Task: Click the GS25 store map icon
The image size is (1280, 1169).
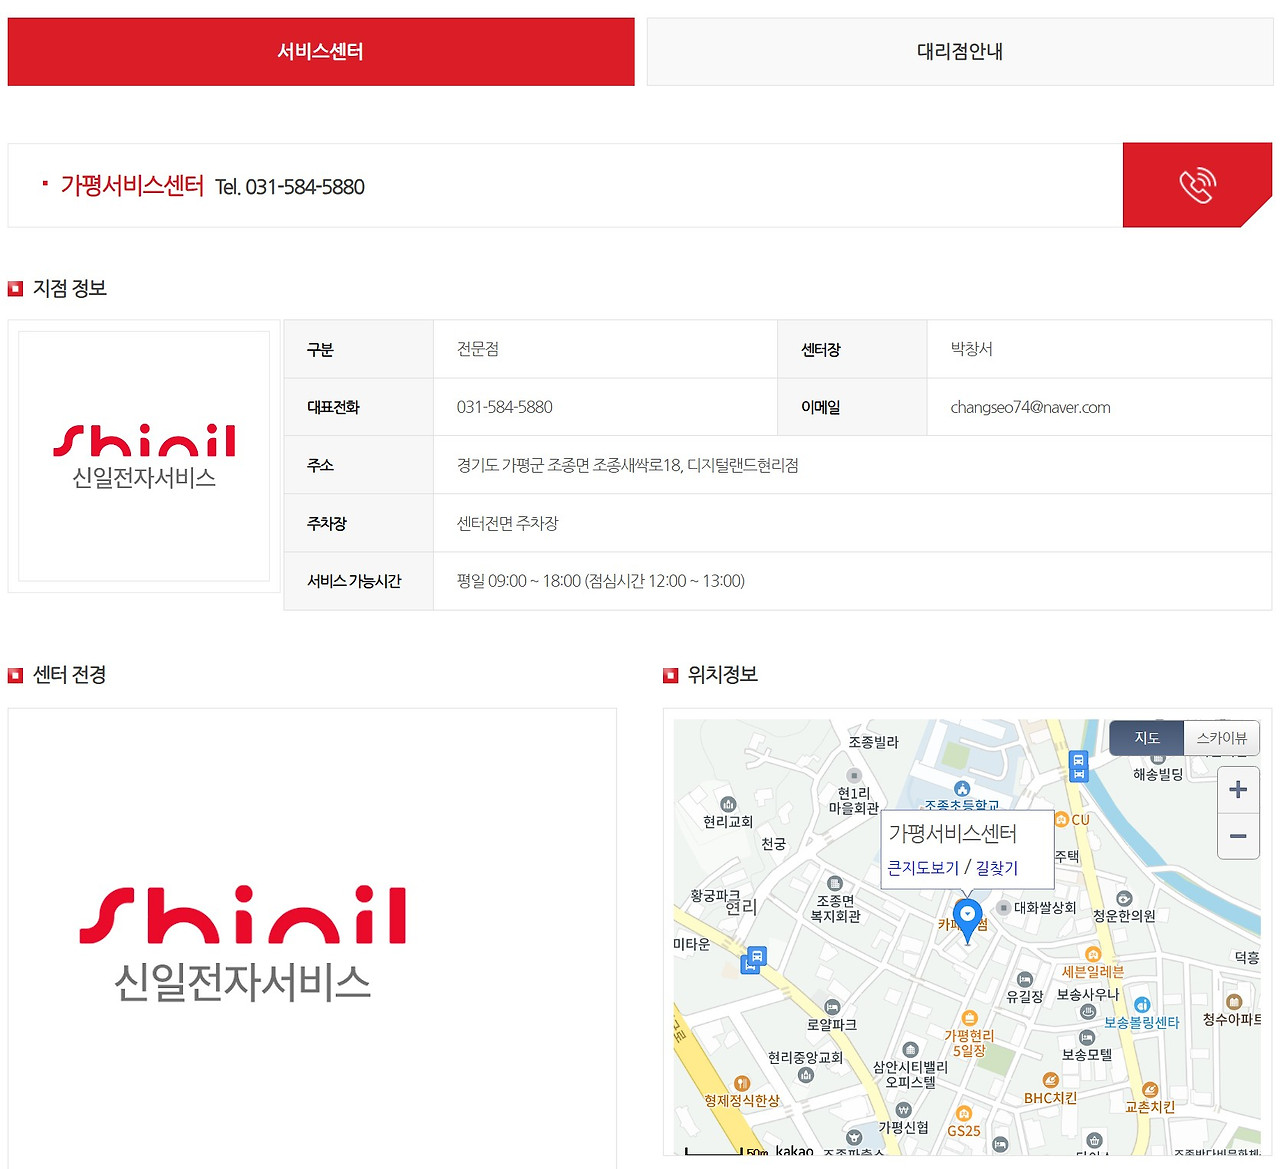Action: tap(964, 1114)
